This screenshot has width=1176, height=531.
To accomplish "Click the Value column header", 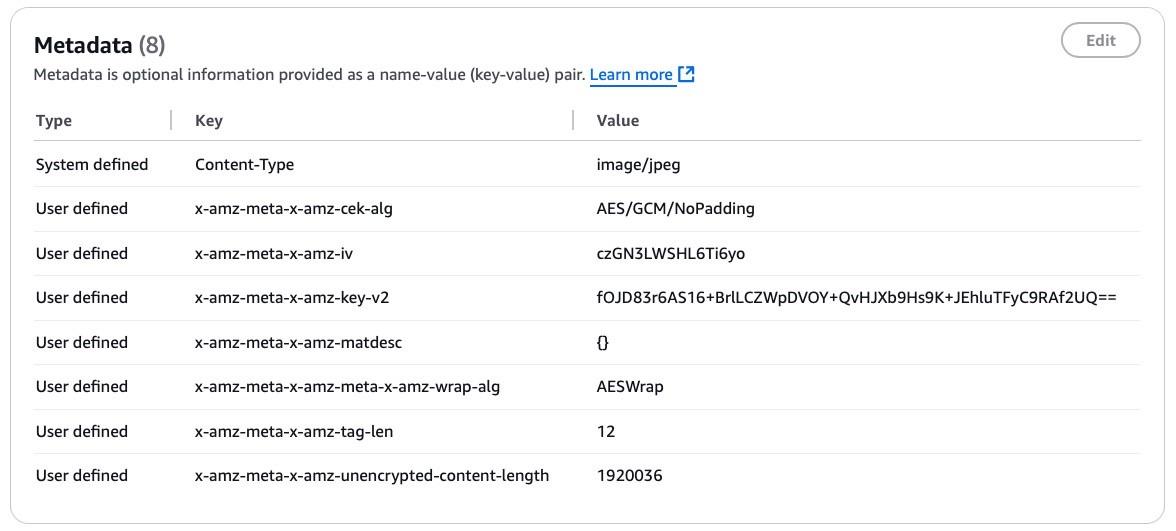I will pos(617,121).
